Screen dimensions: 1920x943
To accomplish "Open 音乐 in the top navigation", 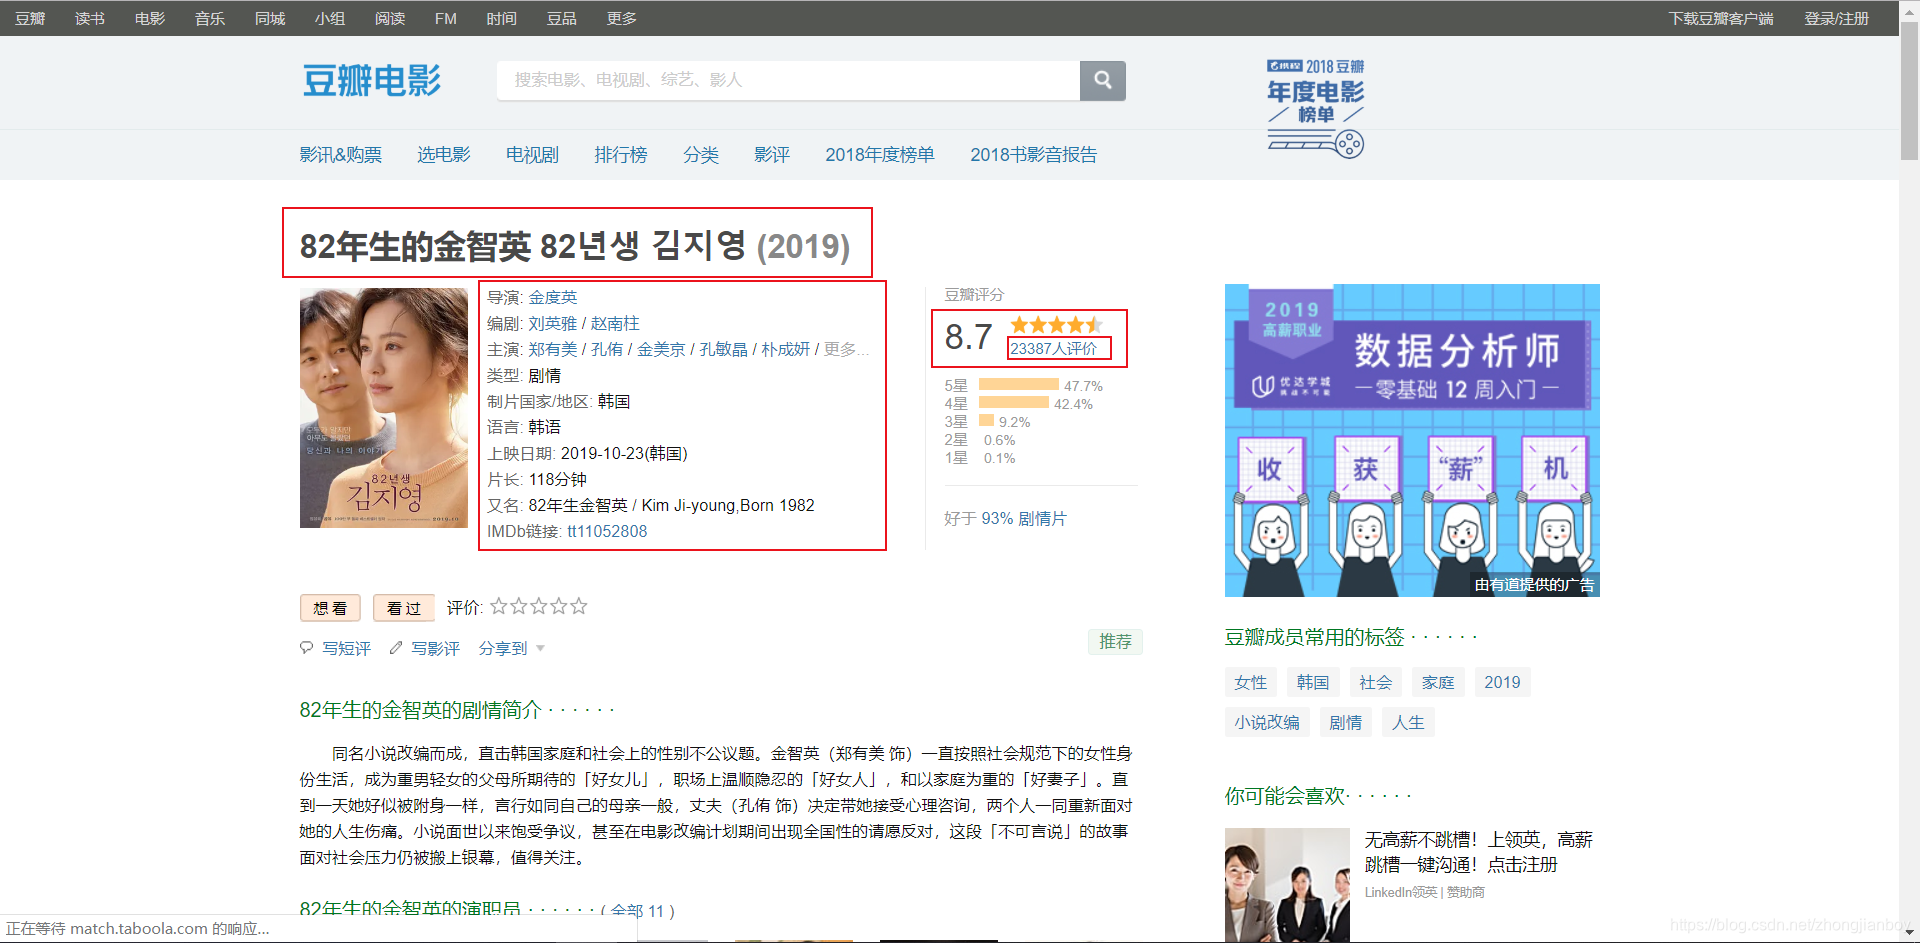I will [210, 18].
